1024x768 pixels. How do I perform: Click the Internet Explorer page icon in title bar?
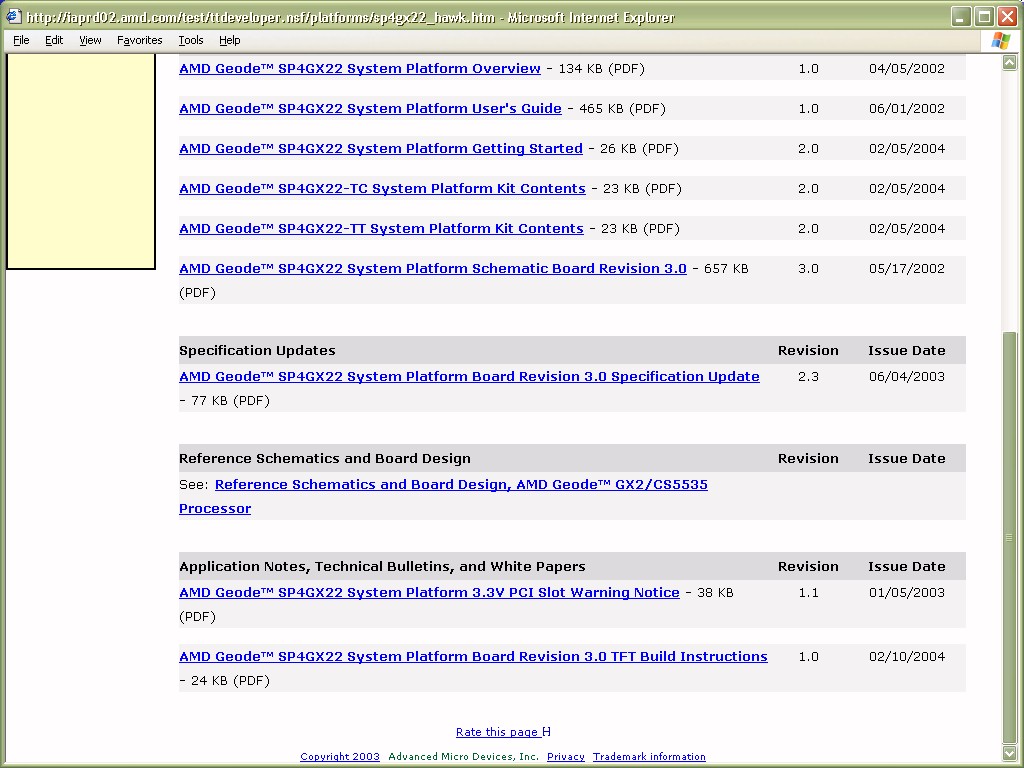tap(13, 17)
